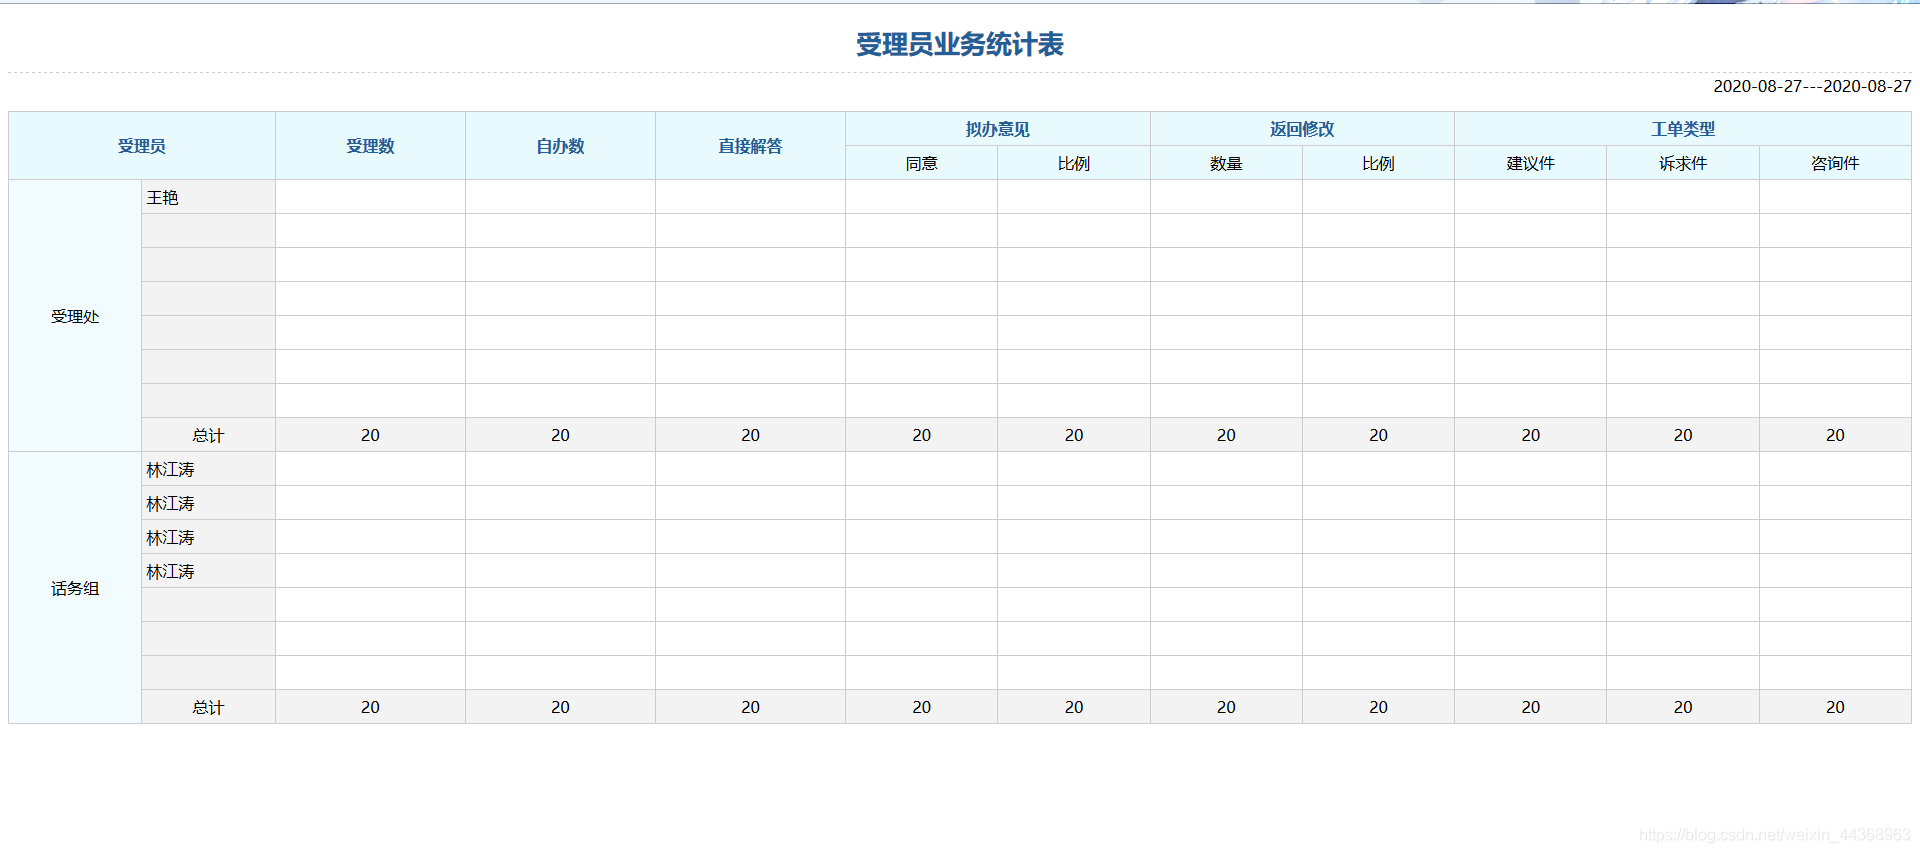Select 话务组 总计 value under 受理数
Viewport: 1920px width, 853px height.
(x=370, y=707)
